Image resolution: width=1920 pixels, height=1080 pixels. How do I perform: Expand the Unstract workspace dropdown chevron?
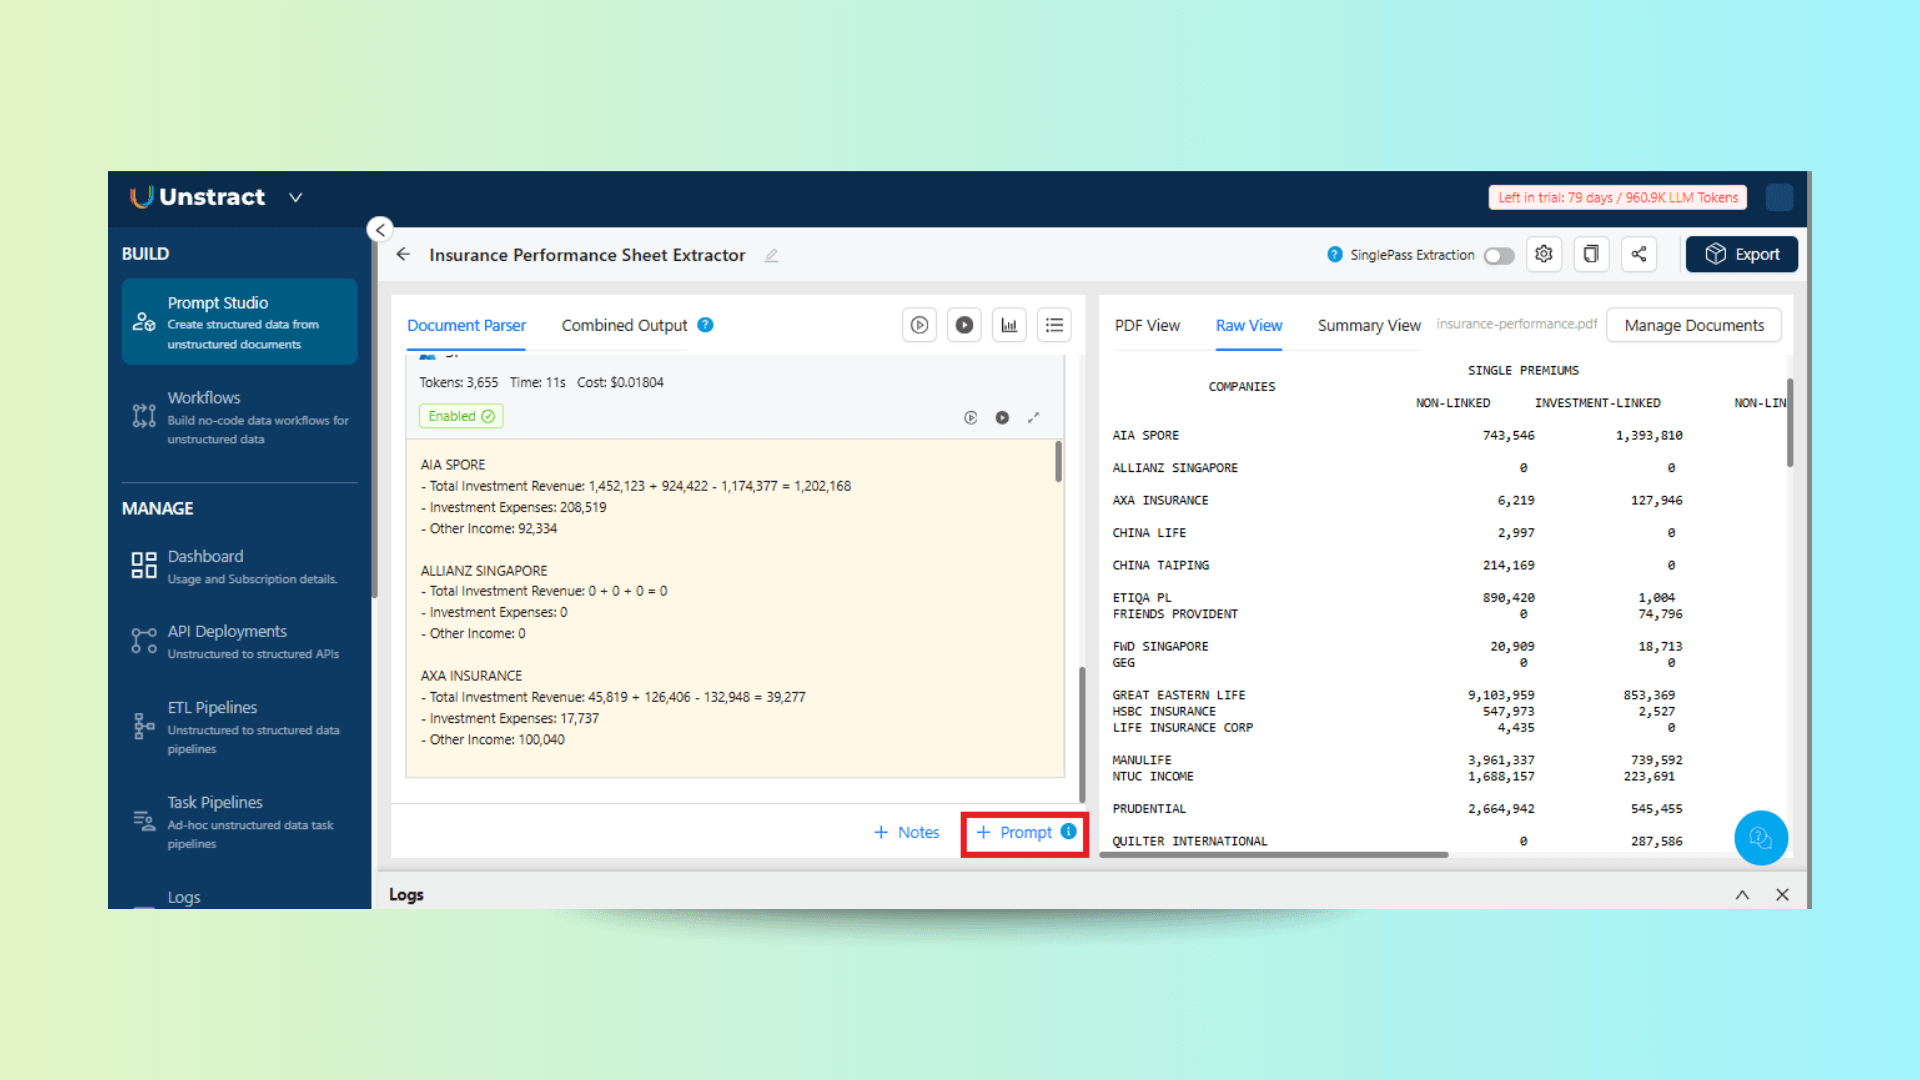point(295,197)
